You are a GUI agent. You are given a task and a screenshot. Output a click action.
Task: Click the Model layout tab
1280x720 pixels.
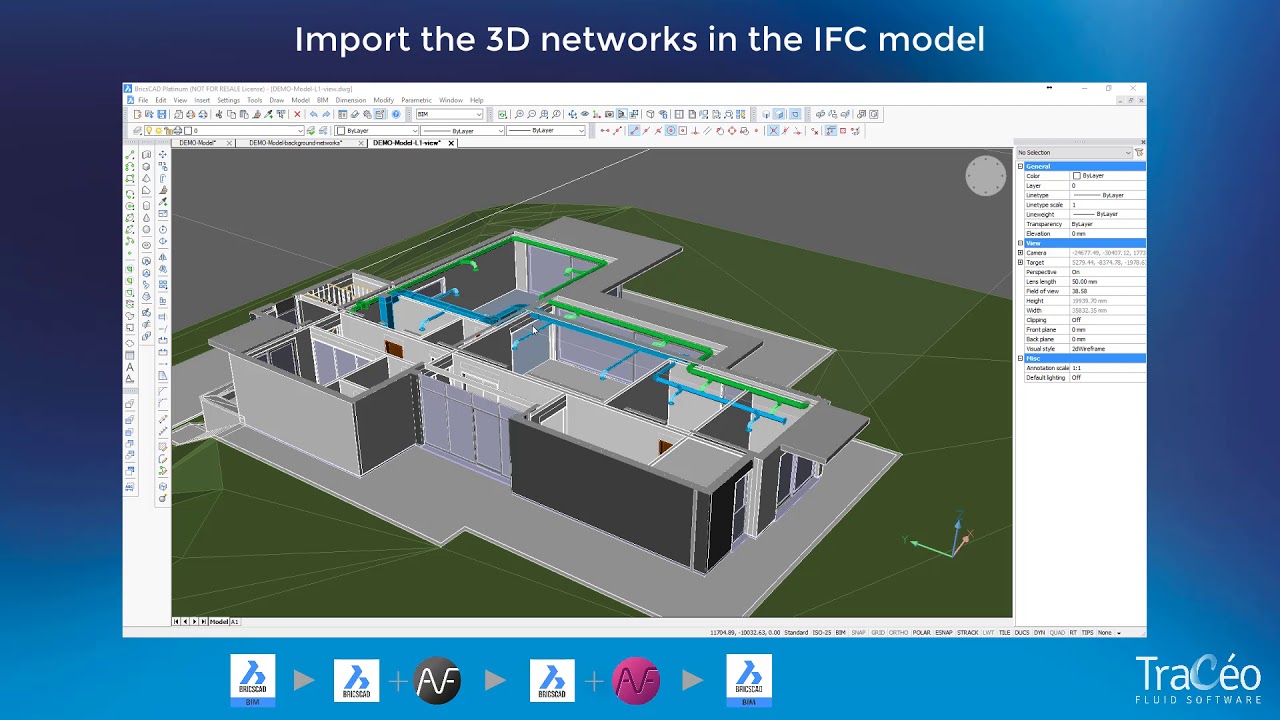pos(218,621)
